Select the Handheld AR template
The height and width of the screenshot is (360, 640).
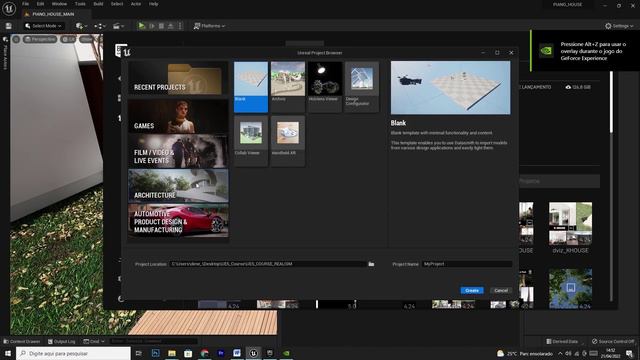point(288,141)
